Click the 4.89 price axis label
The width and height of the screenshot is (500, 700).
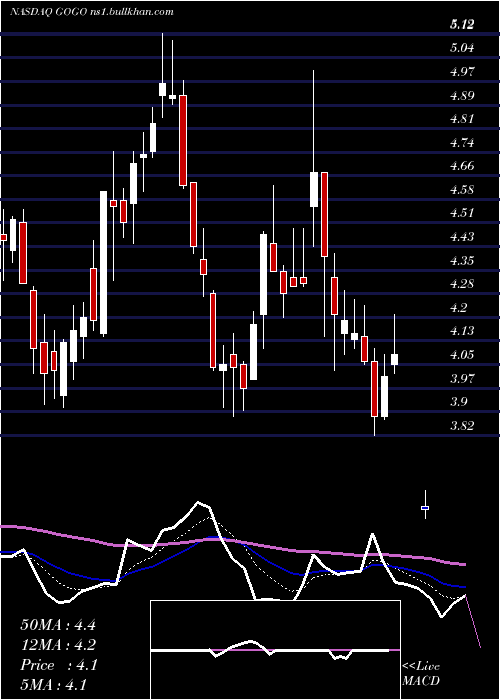(462, 96)
